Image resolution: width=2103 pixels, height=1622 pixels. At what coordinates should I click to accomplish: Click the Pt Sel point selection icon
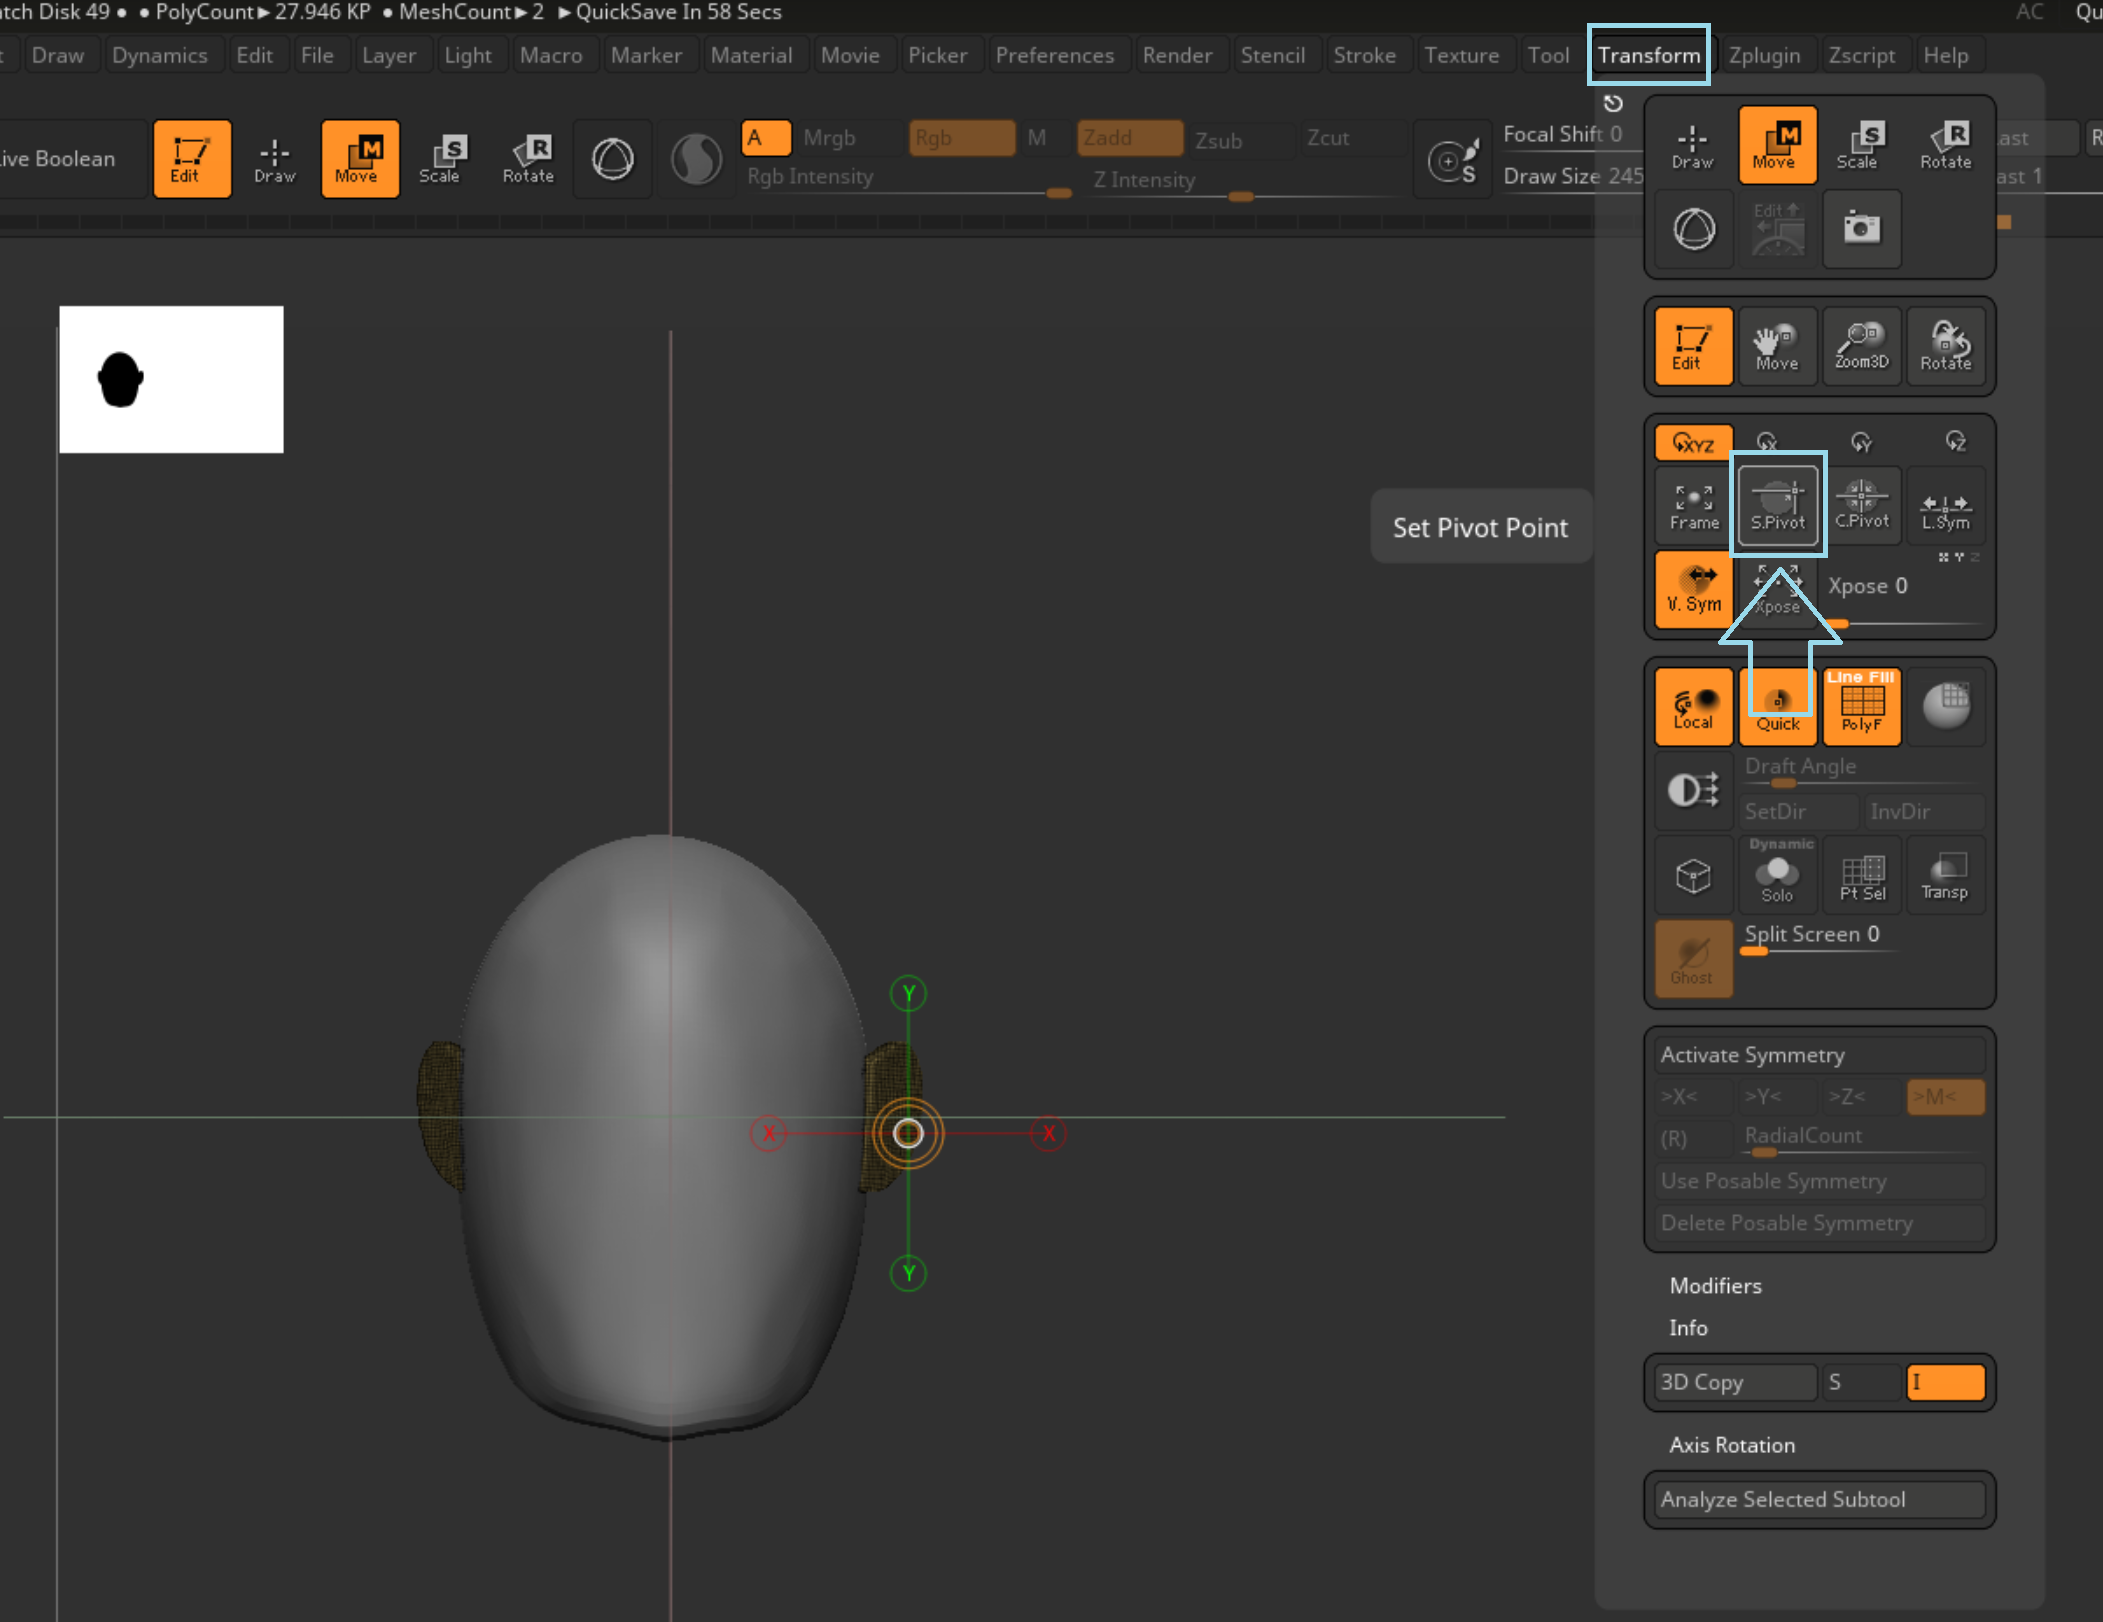1862,877
